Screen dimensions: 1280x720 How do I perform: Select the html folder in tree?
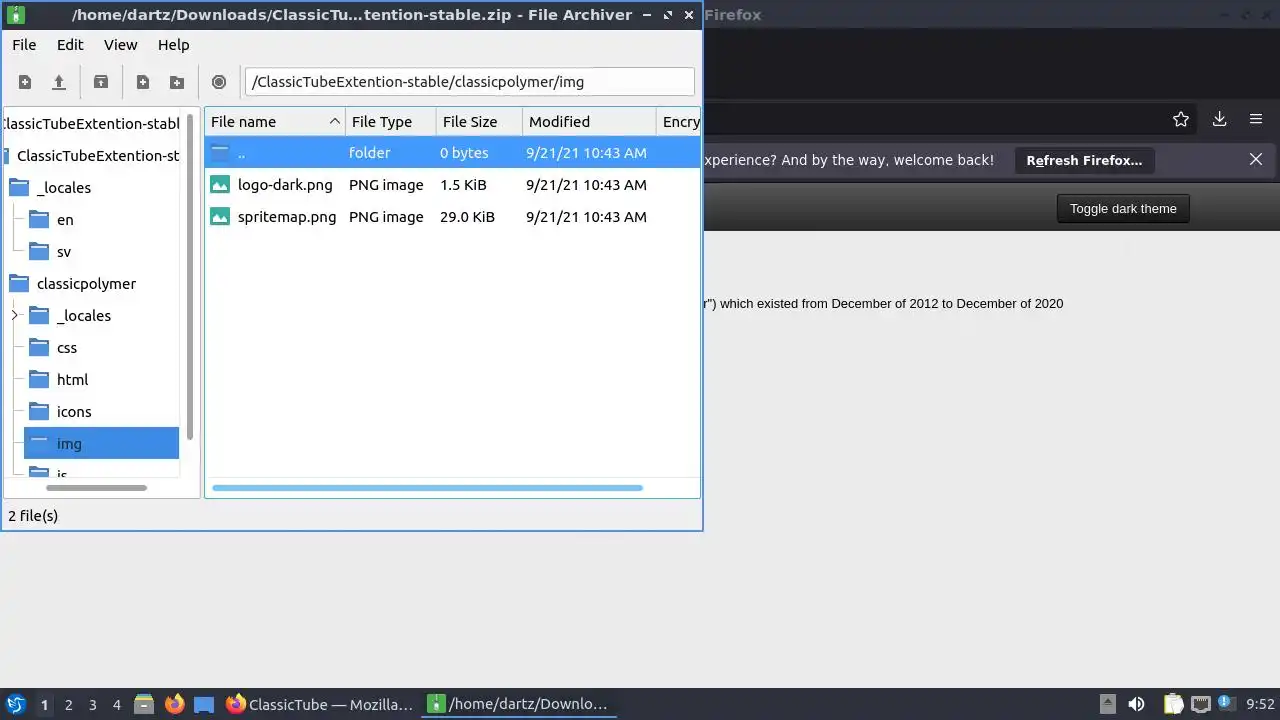click(58, 380)
